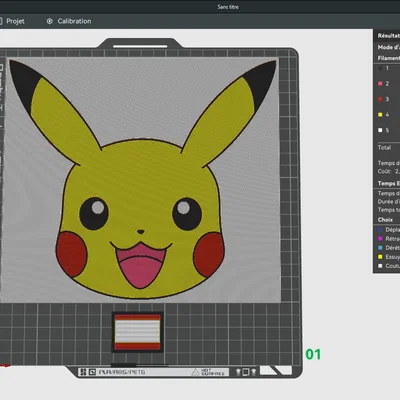Screen dimensions: 400x400
Task: Select the yellow filament 4 swatch
Action: click(380, 115)
